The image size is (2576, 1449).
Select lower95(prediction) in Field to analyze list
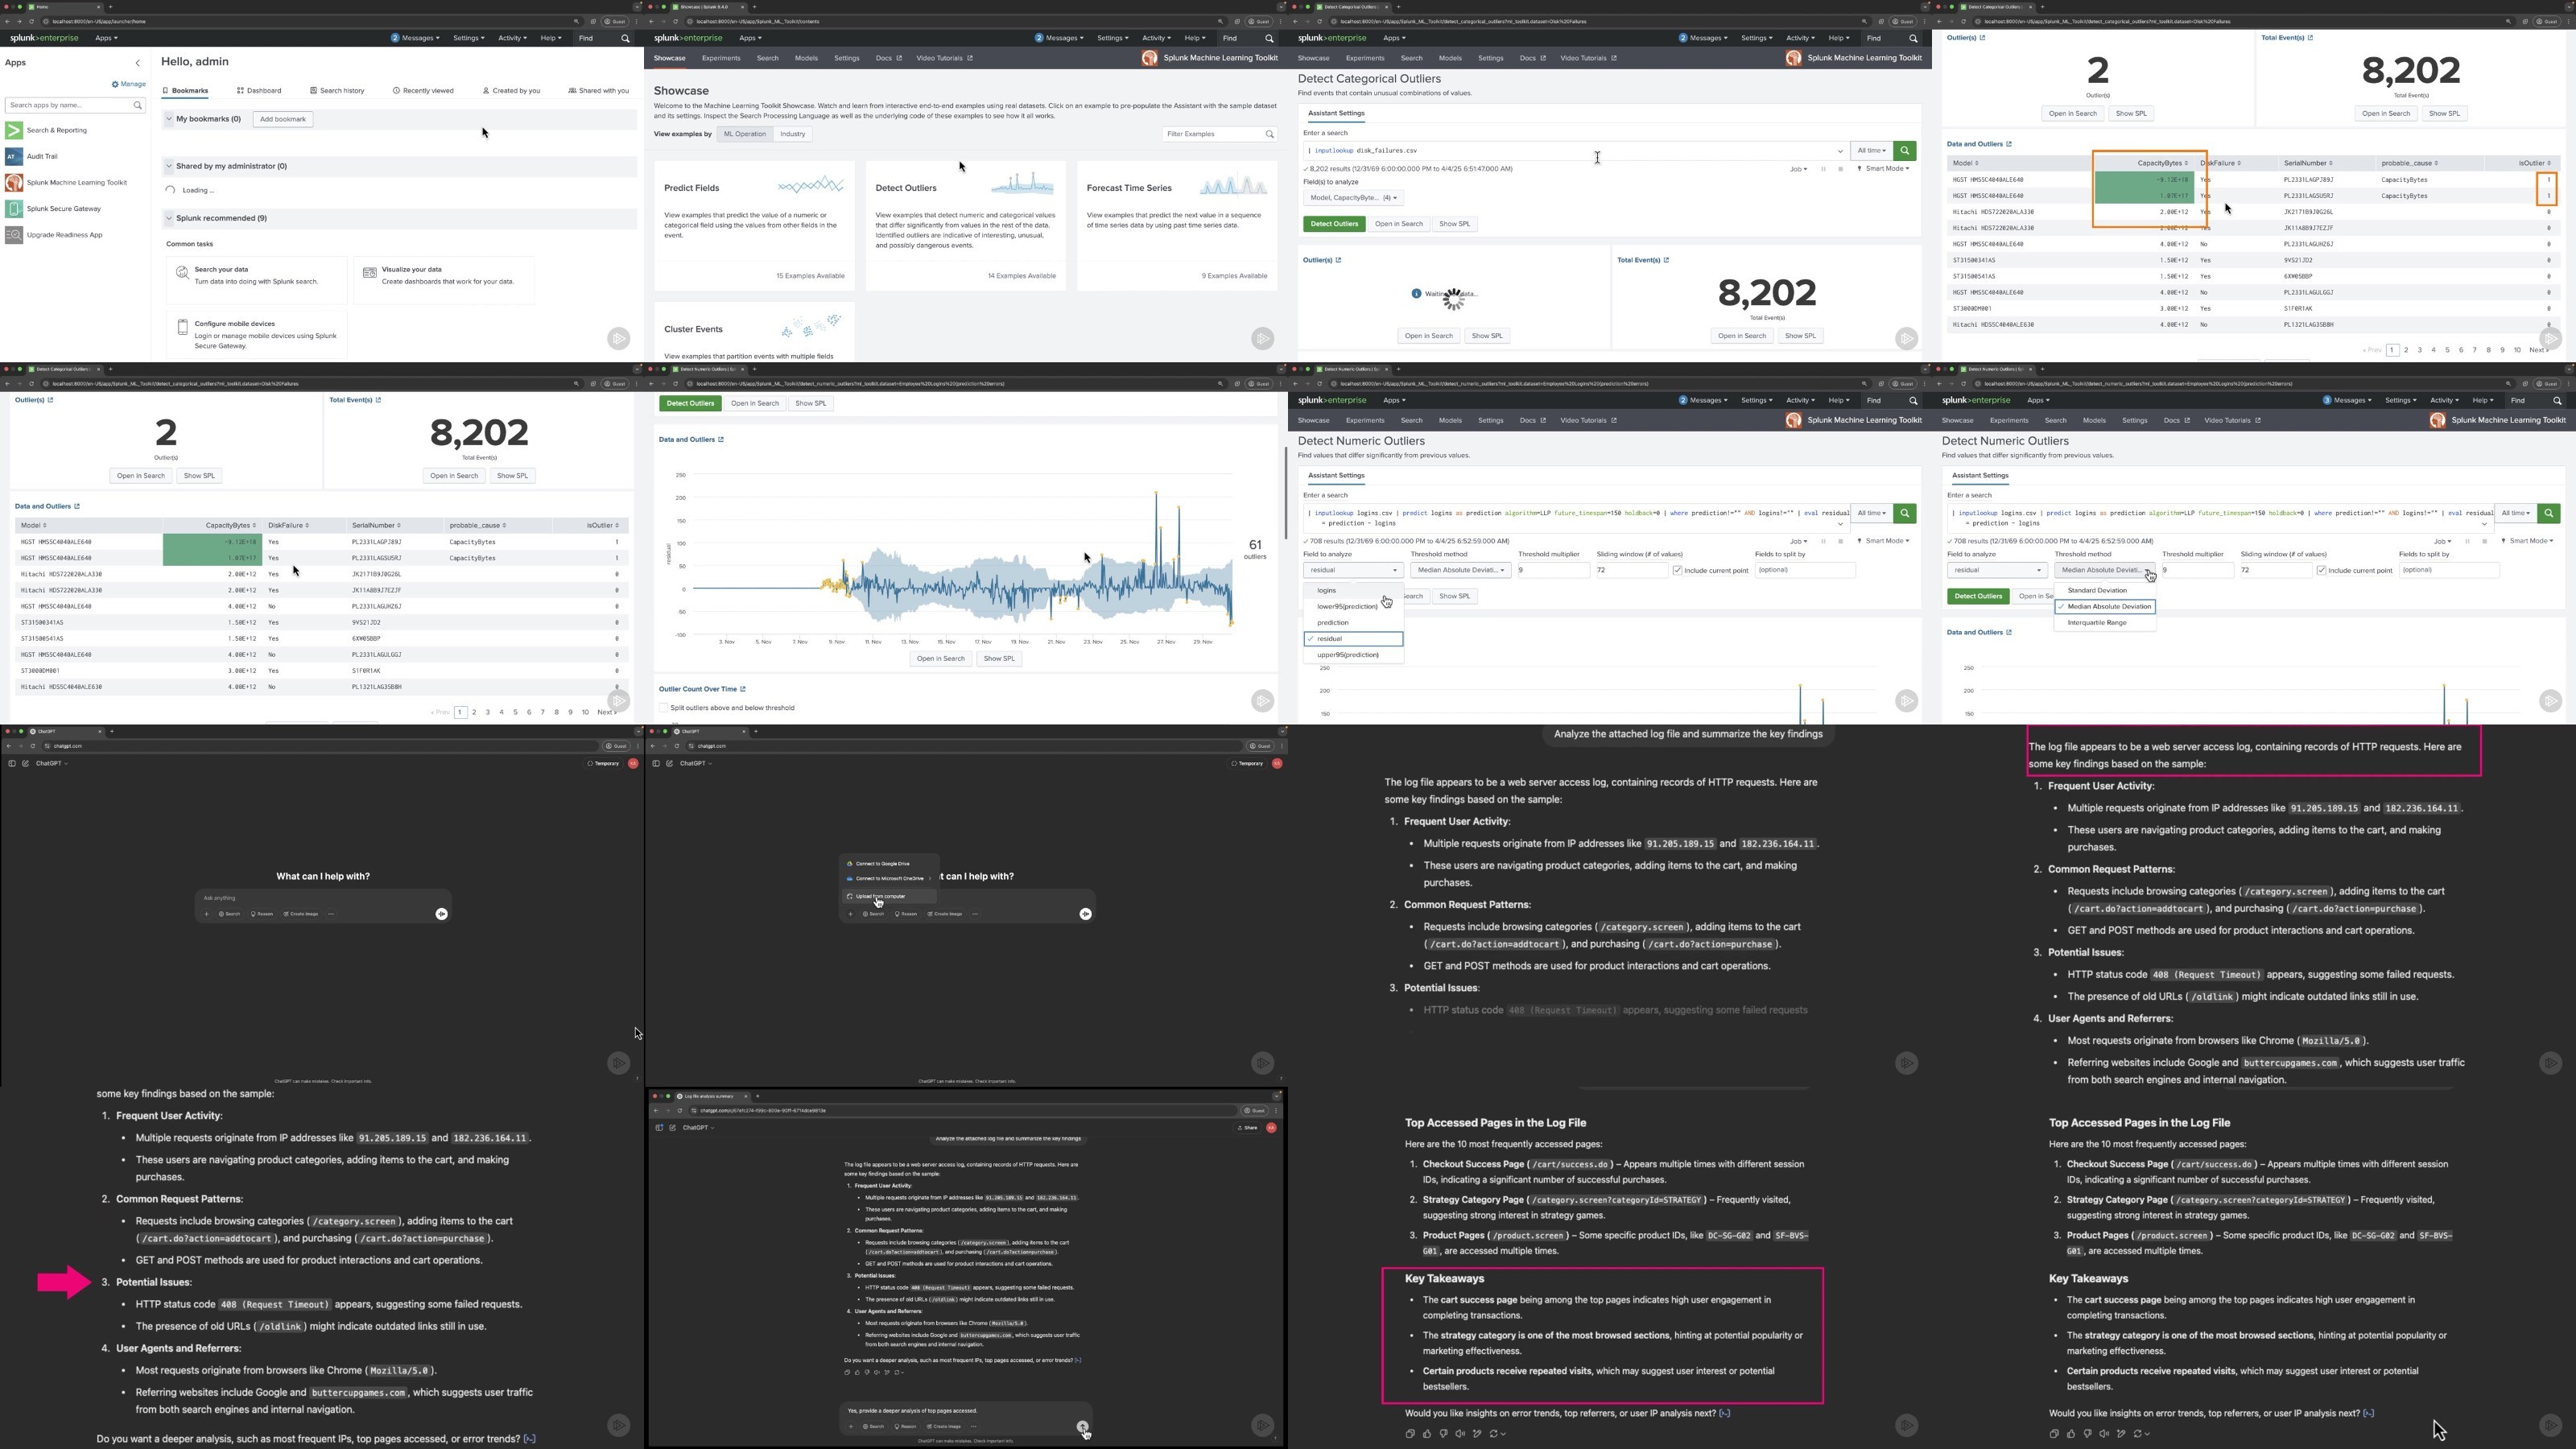tap(1353, 607)
